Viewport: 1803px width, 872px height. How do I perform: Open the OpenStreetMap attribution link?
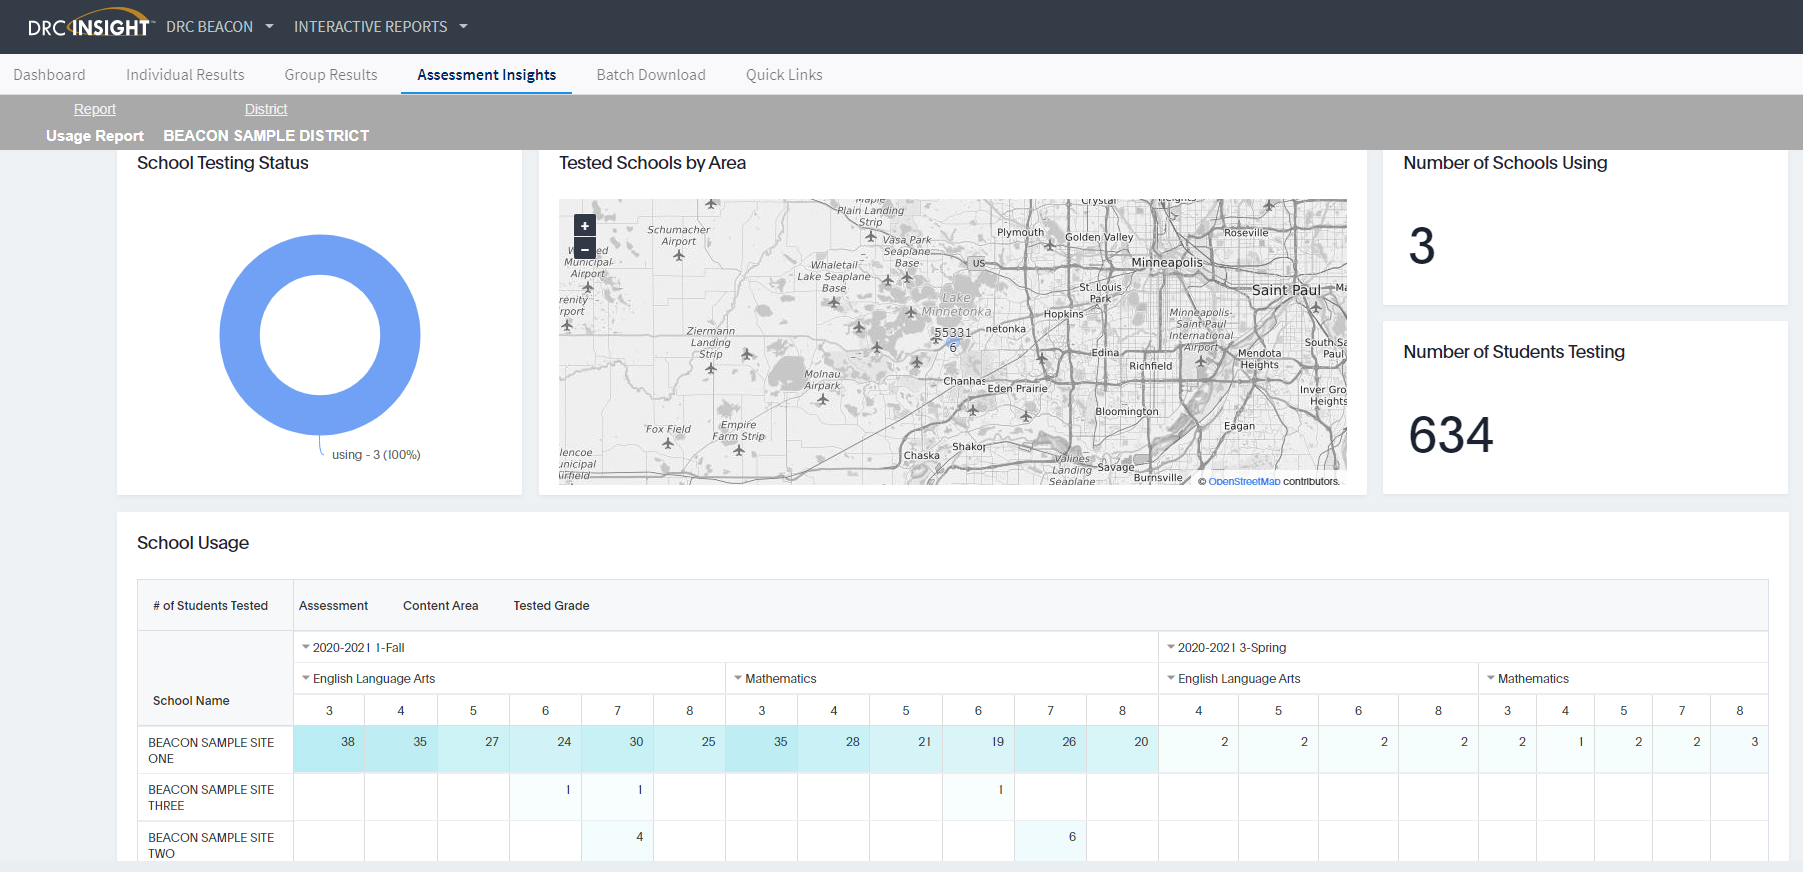[x=1244, y=481]
